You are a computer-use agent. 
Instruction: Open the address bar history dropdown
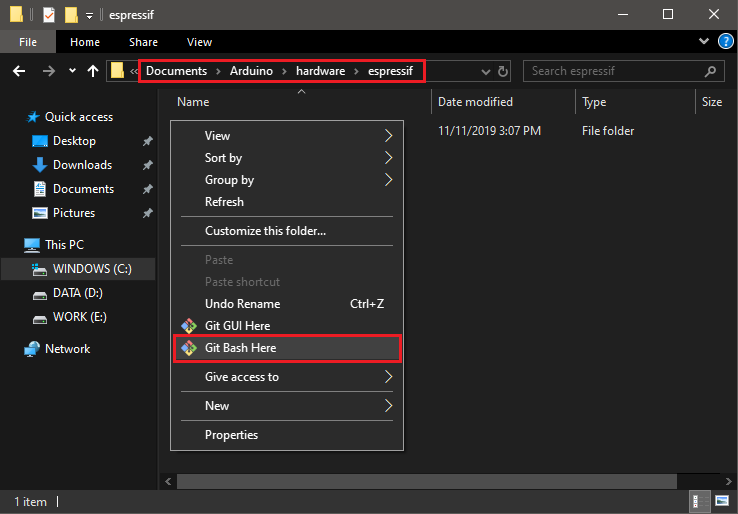pyautogui.click(x=486, y=72)
